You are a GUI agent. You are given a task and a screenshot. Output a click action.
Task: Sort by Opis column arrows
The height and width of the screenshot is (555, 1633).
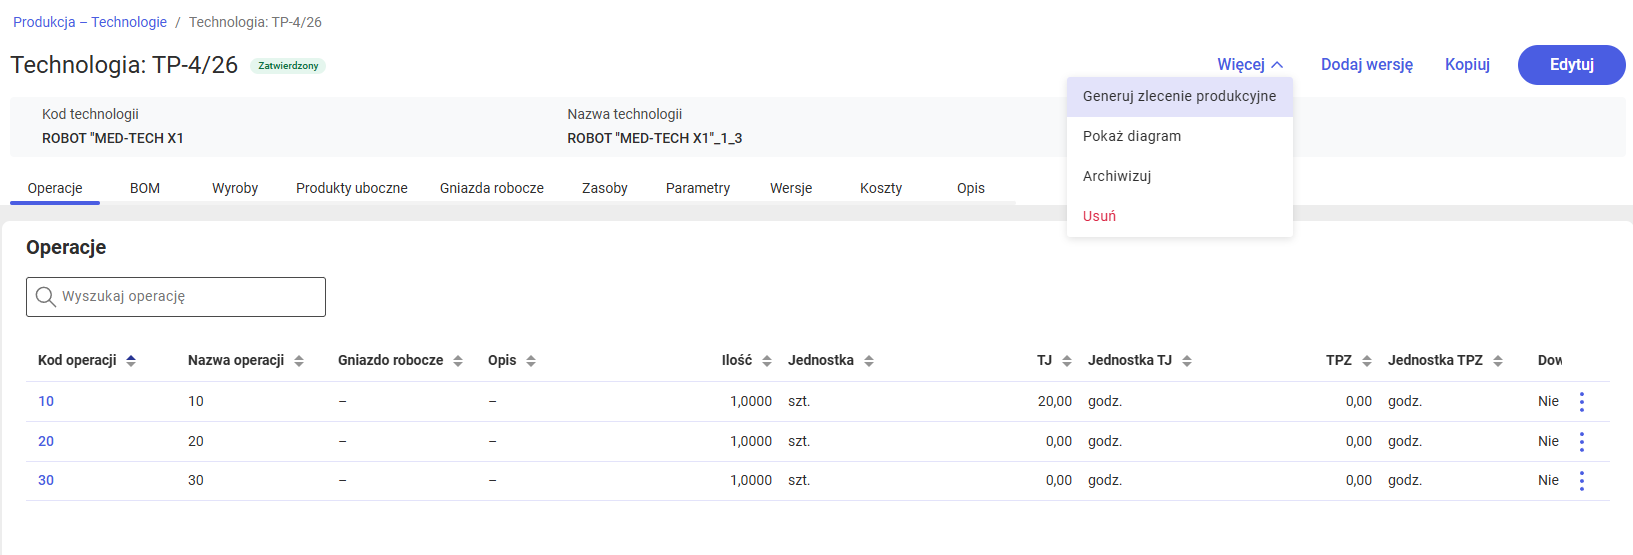click(x=531, y=361)
